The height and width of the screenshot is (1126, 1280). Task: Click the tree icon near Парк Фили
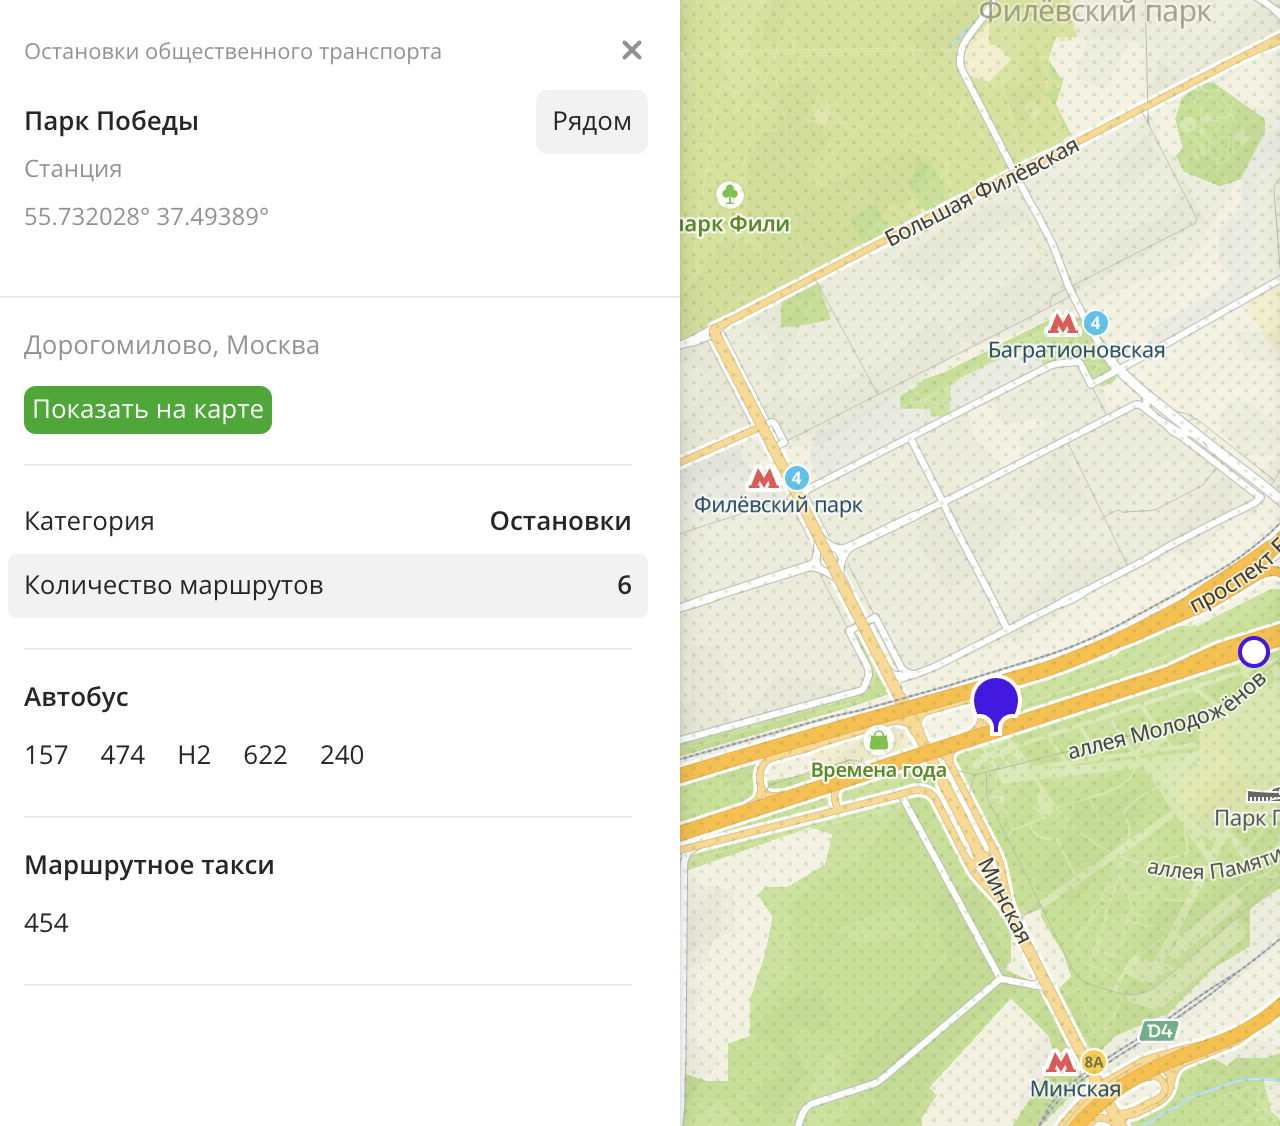coord(731,193)
